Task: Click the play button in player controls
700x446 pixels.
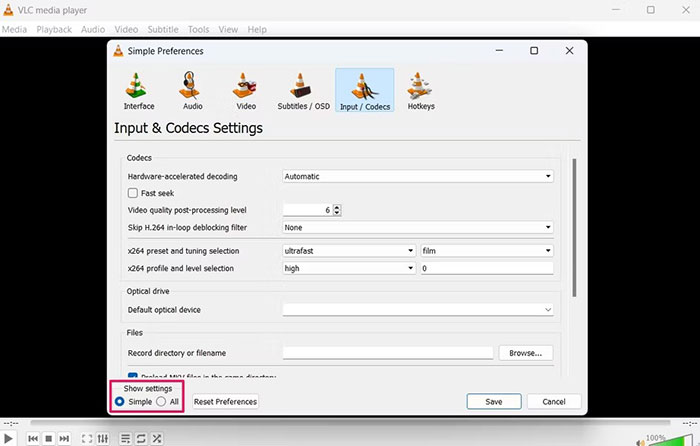Action: pyautogui.click(x=10, y=438)
